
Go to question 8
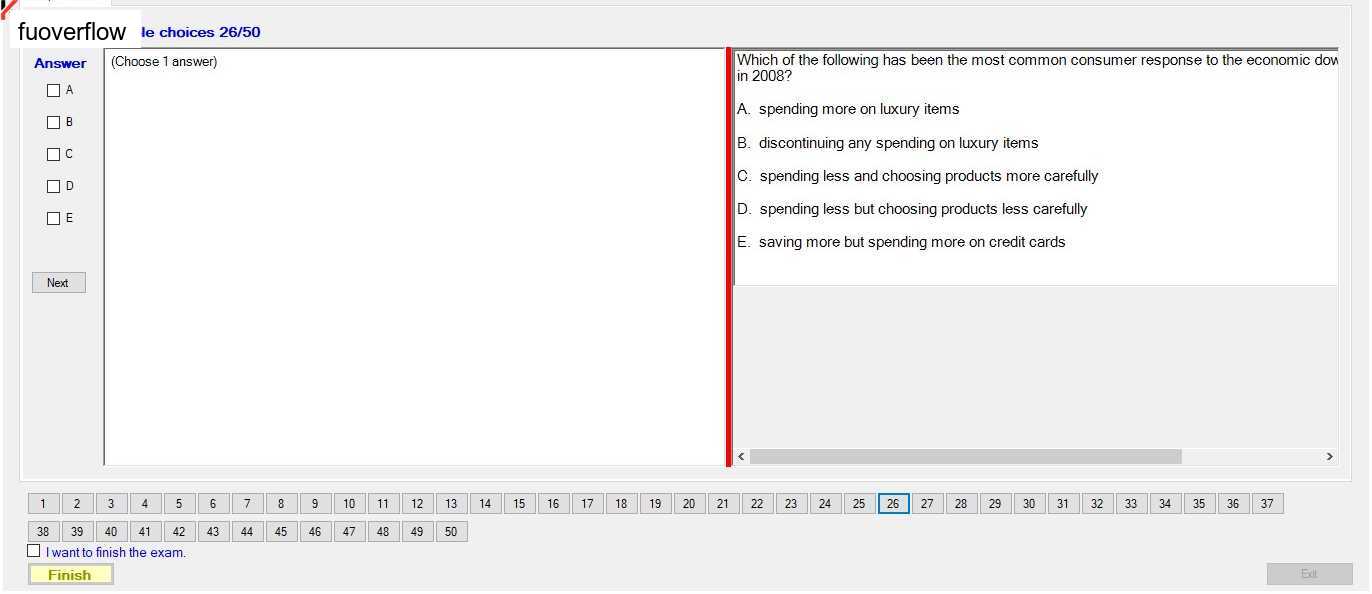(x=281, y=504)
